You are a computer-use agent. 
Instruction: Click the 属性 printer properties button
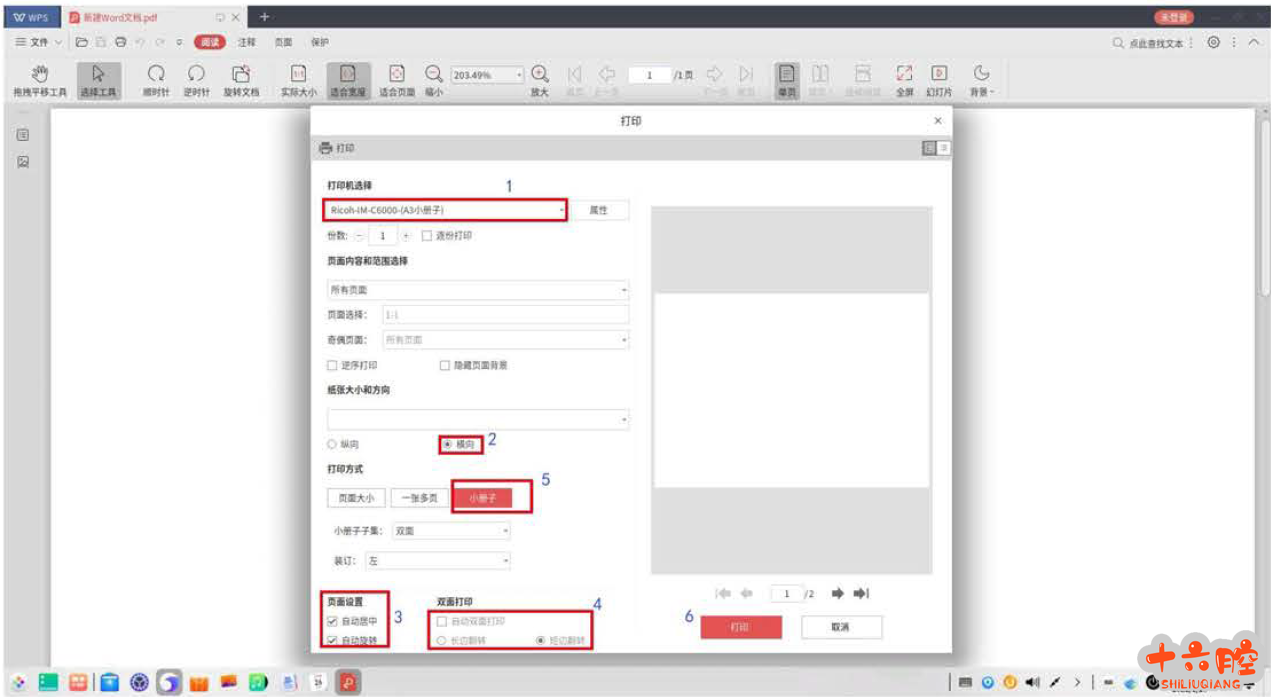tap(598, 210)
